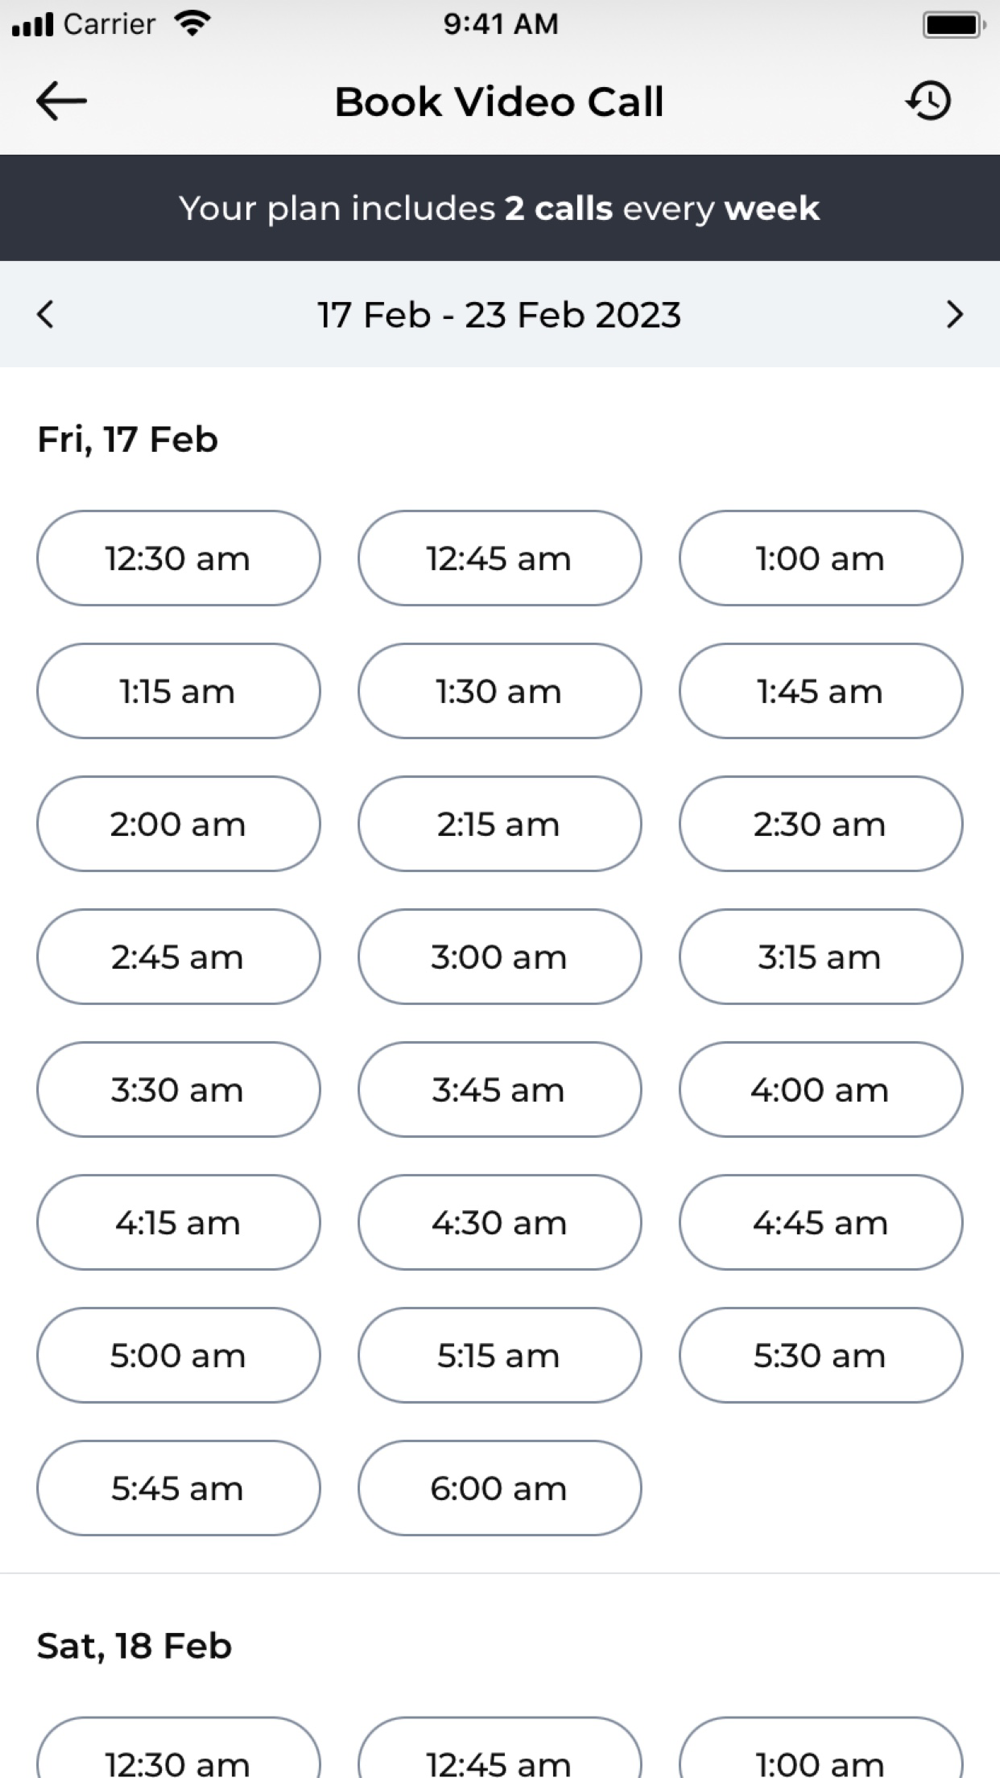
Task: Choose the 6:00 am time slot
Action: tap(499, 1488)
